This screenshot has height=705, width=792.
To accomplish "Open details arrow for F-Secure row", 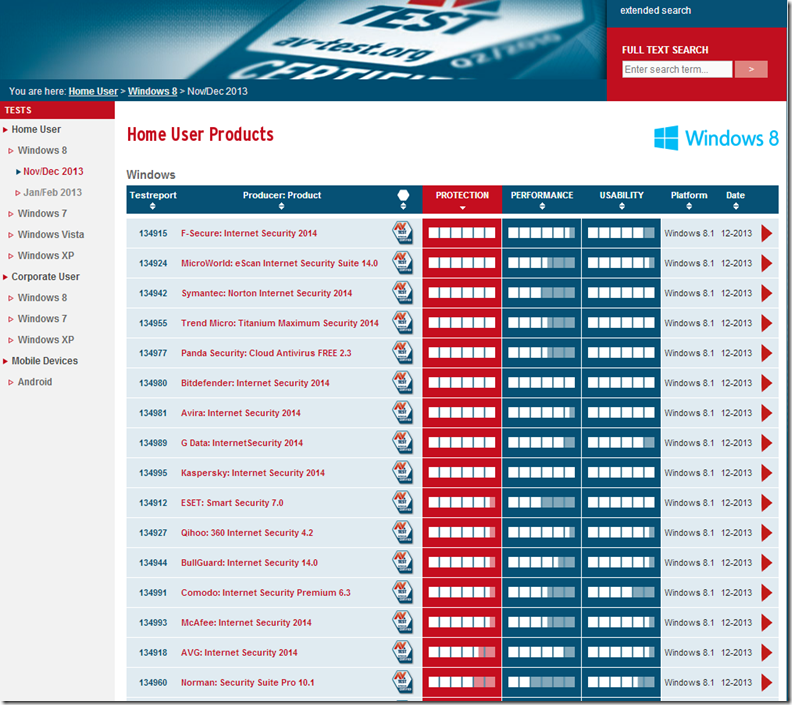I will (767, 233).
